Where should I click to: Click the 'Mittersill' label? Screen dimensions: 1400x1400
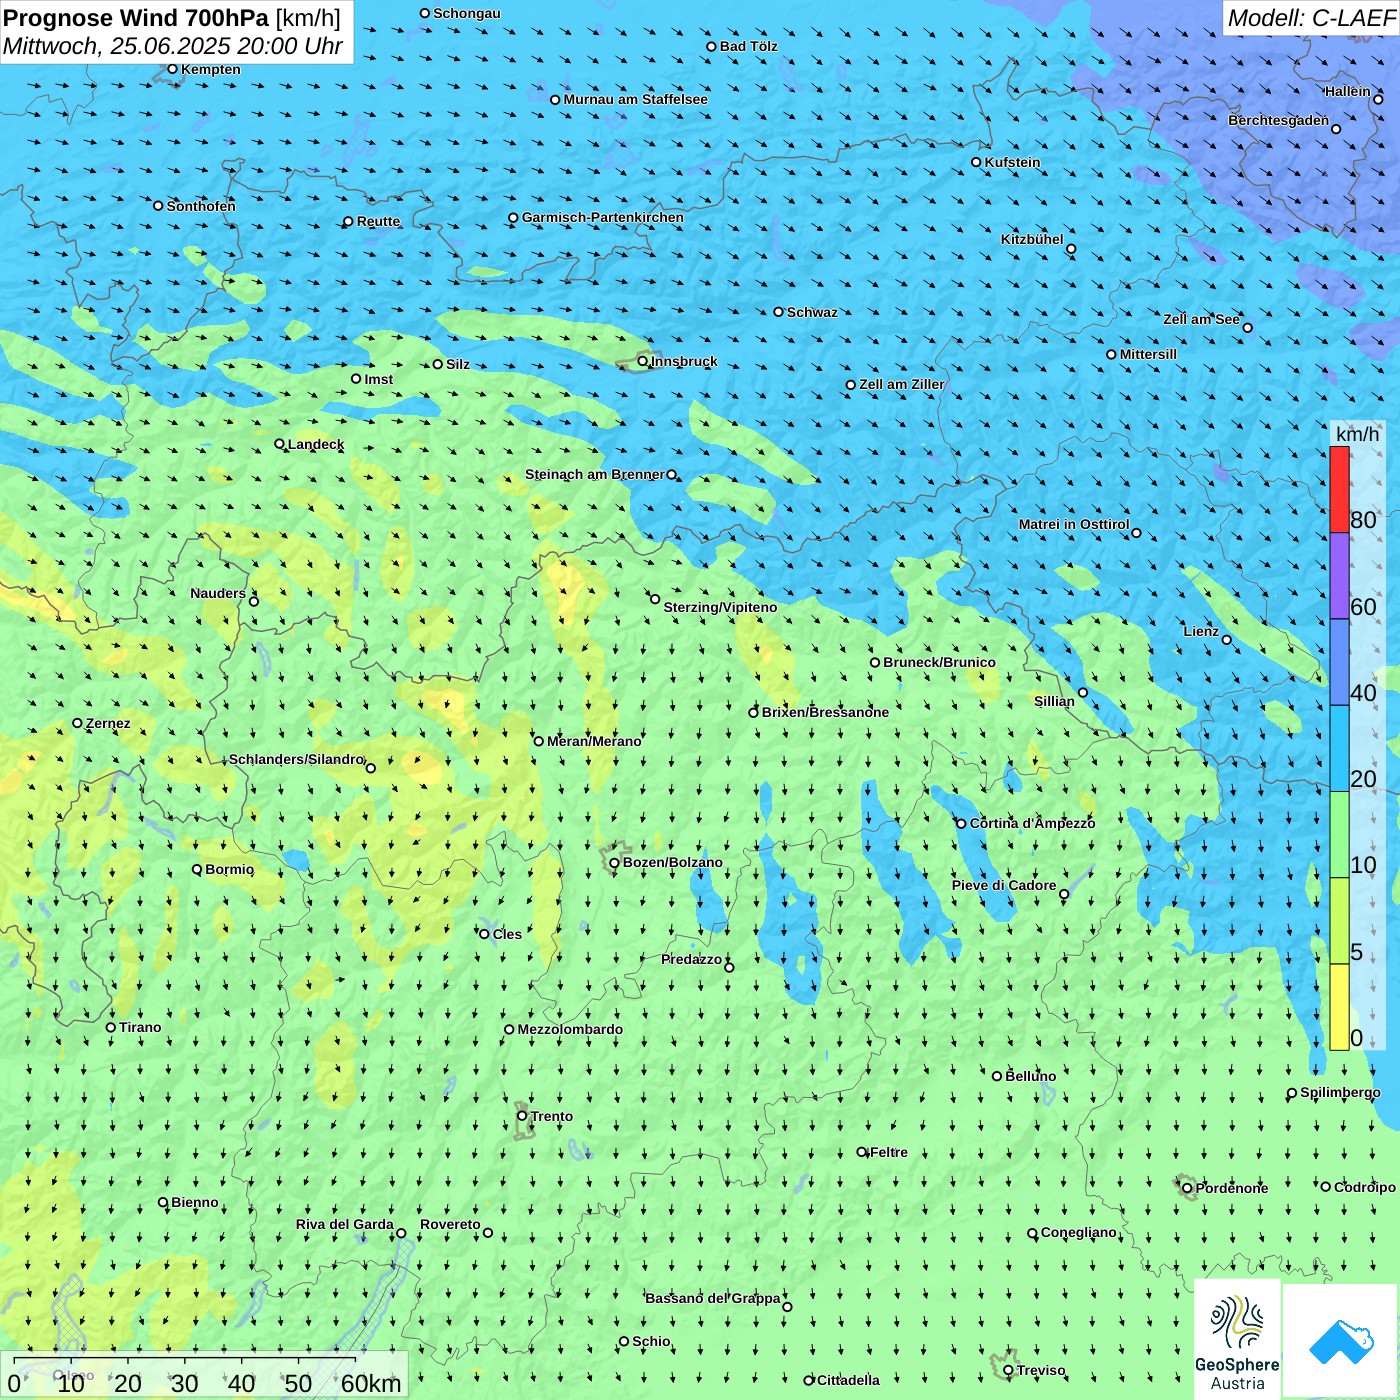tap(1148, 354)
